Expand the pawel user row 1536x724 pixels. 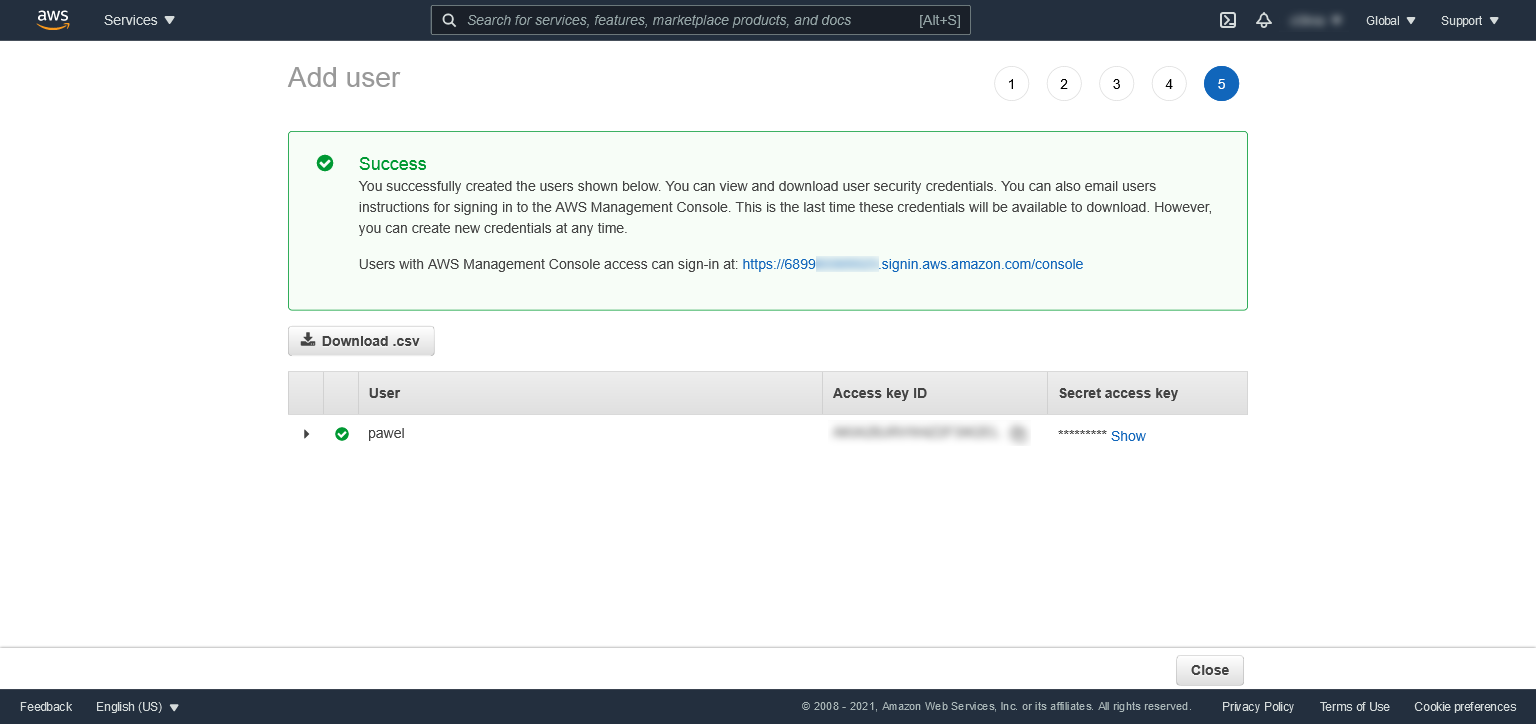click(x=306, y=434)
